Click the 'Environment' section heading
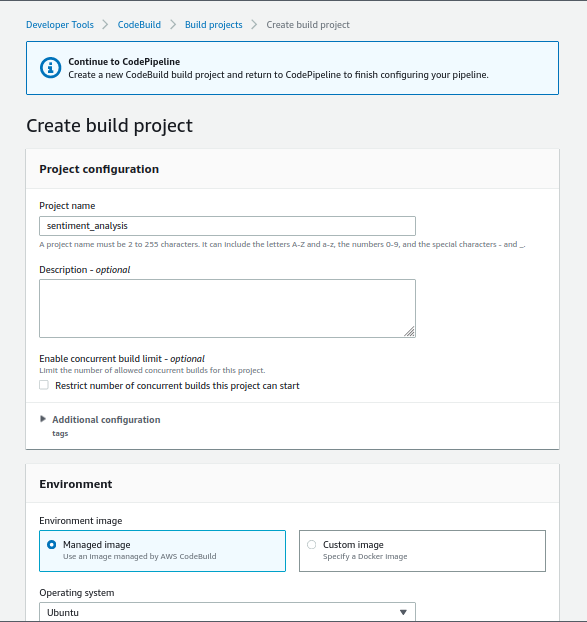Image resolution: width=587 pixels, height=622 pixels. click(76, 484)
